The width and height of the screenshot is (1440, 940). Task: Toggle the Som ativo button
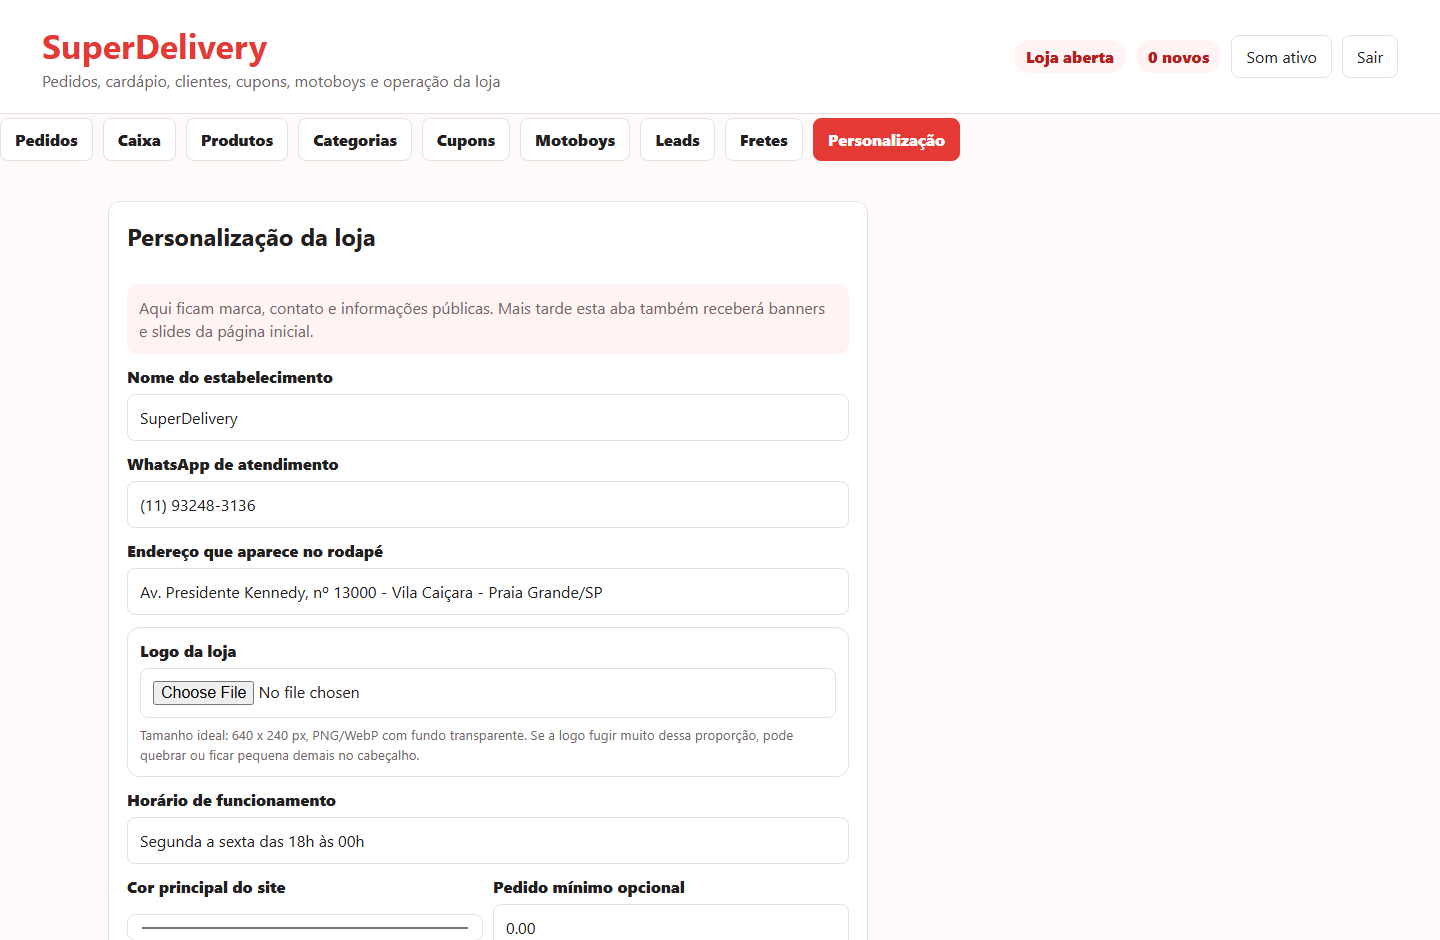click(x=1281, y=57)
